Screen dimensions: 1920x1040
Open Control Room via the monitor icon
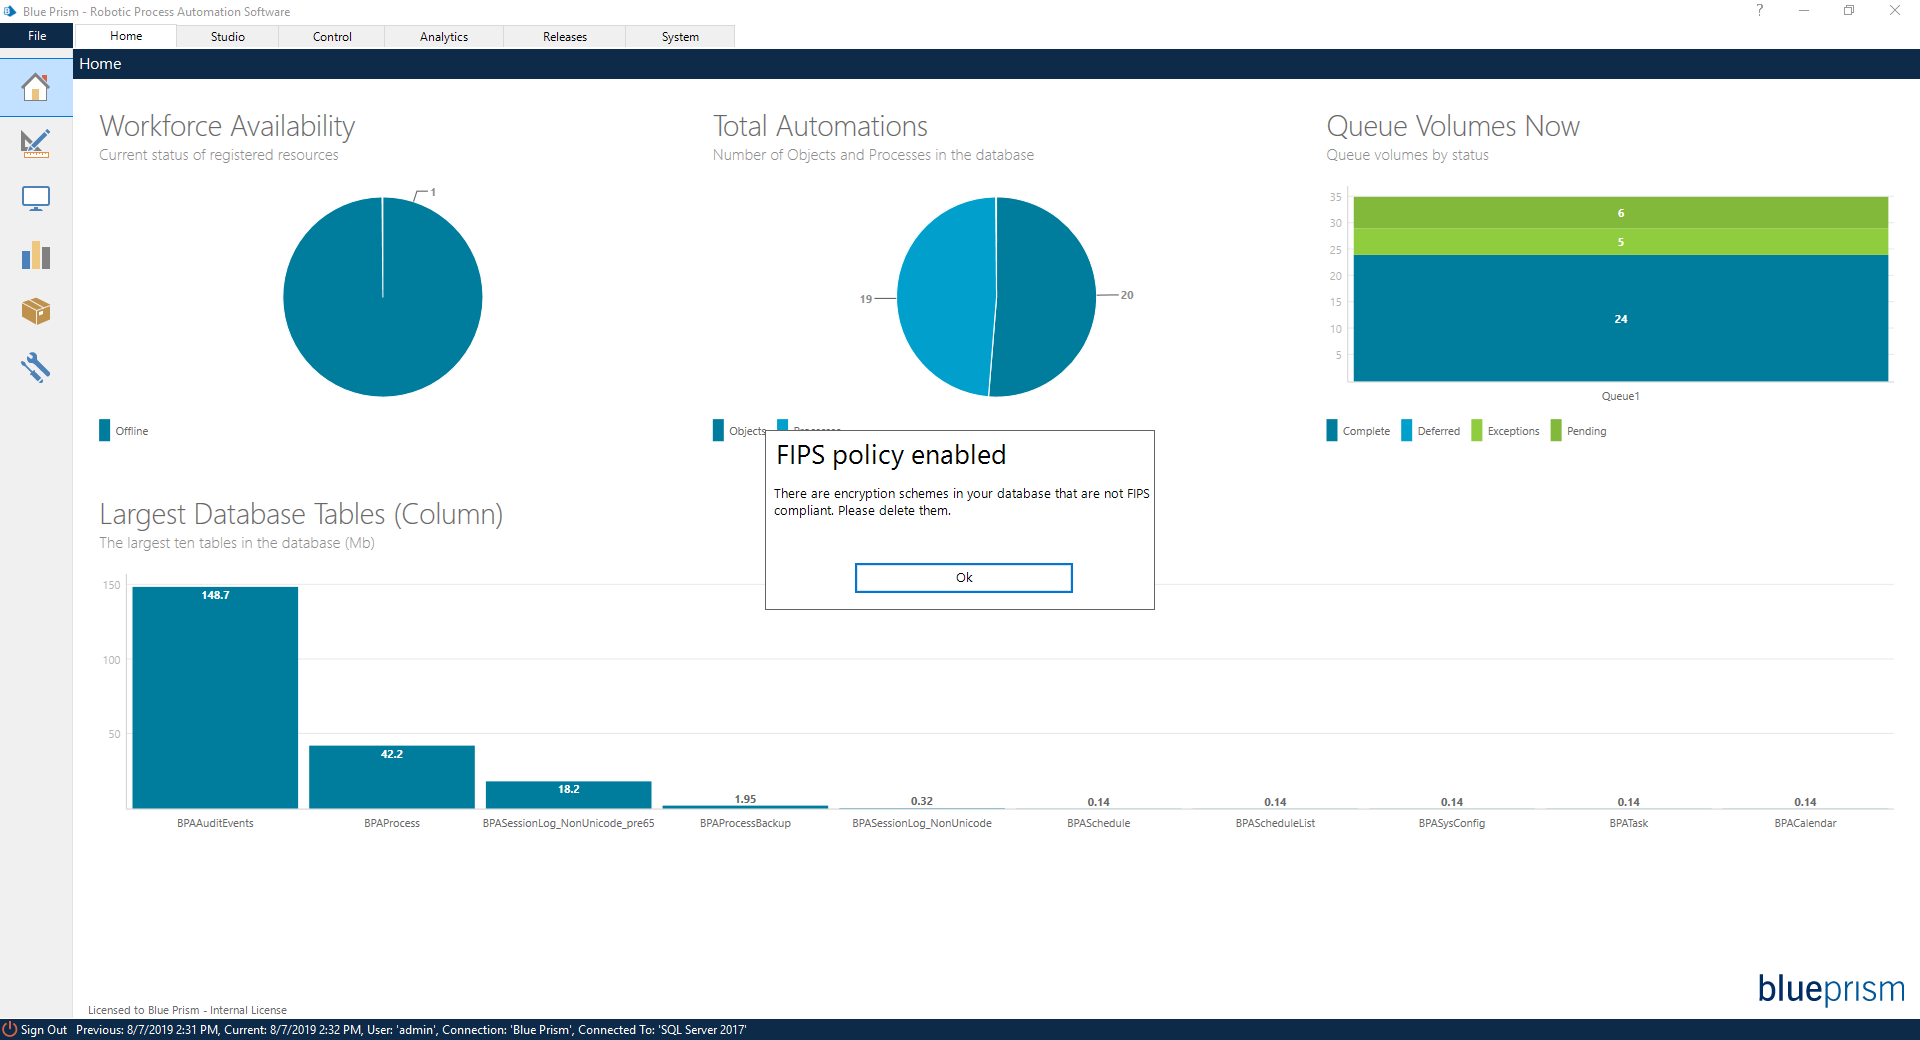point(36,198)
